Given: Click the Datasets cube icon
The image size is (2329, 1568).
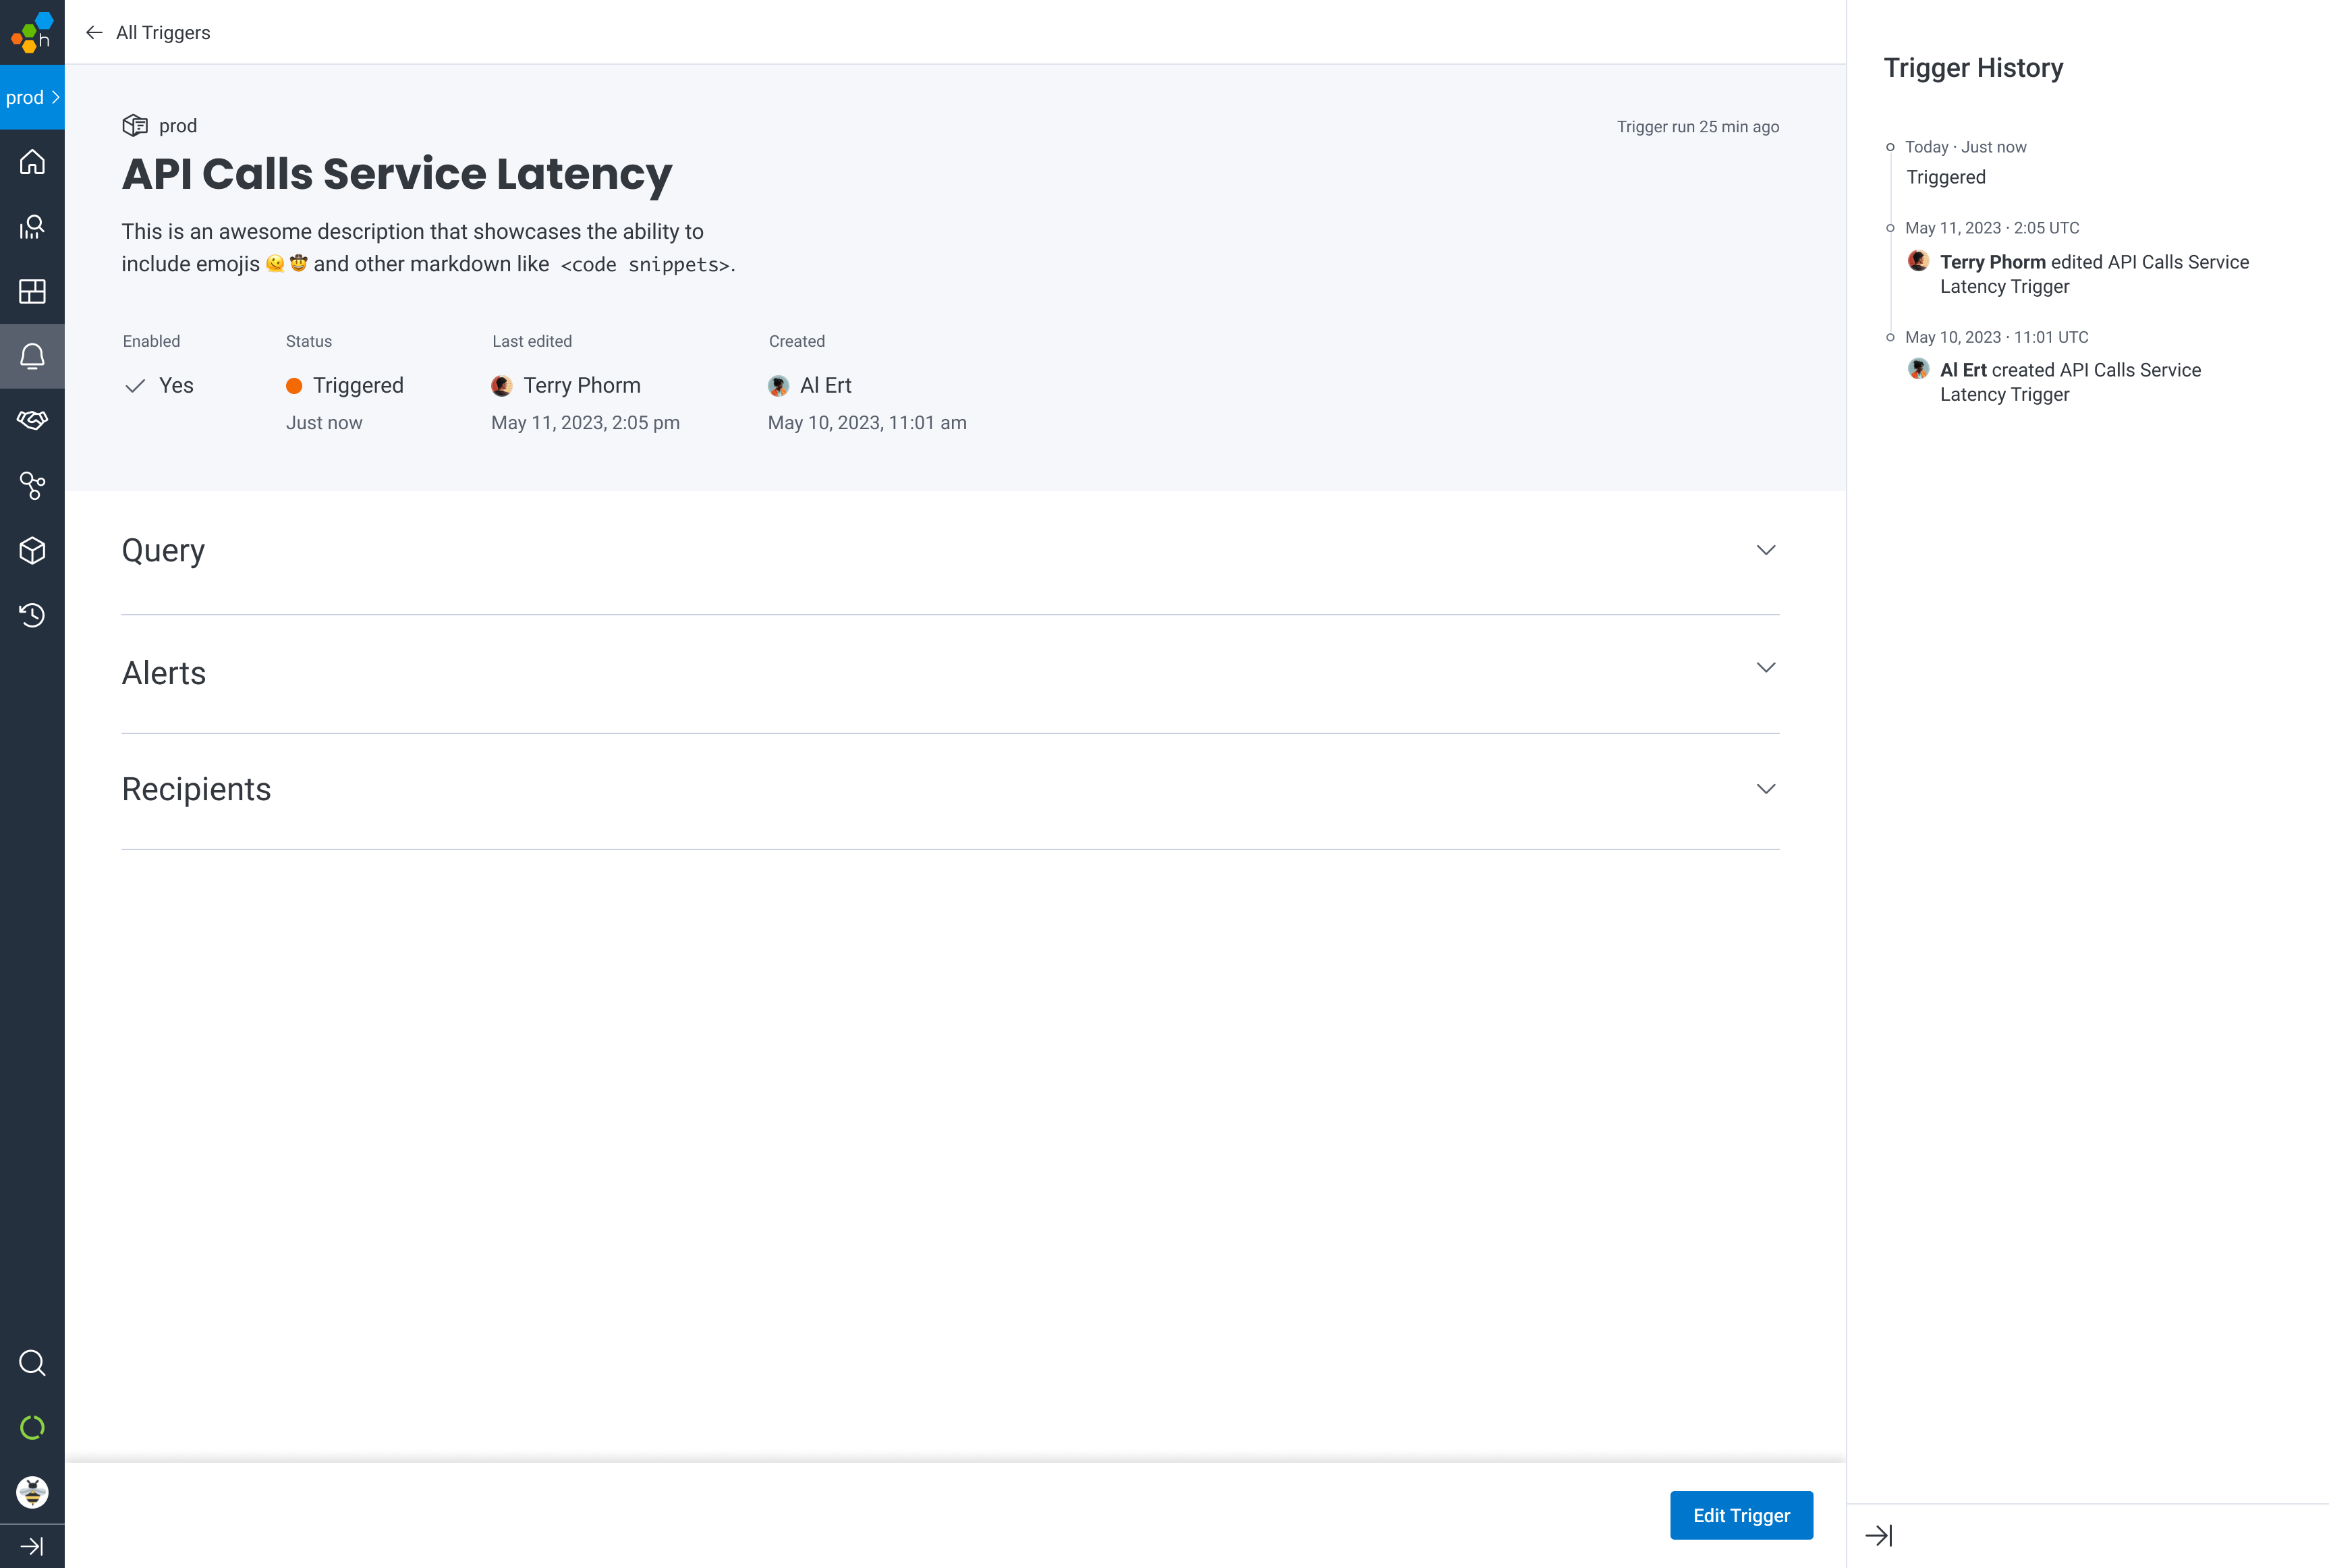Looking at the screenshot, I should pos(32,550).
